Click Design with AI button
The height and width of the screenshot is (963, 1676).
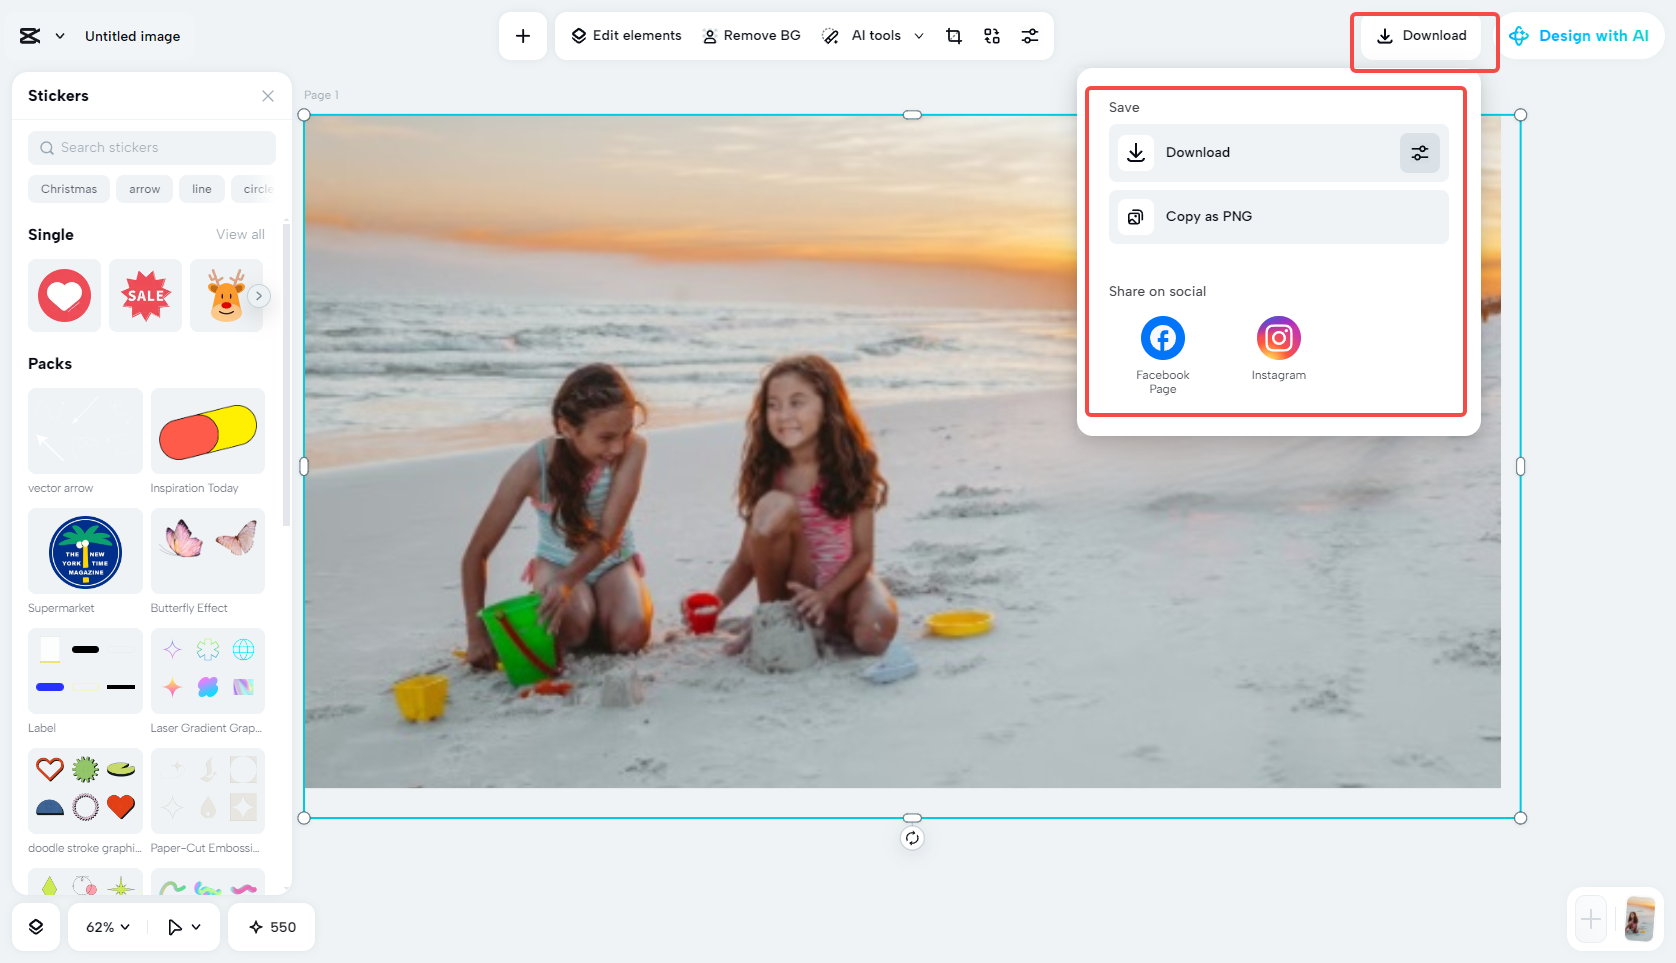pos(1580,36)
